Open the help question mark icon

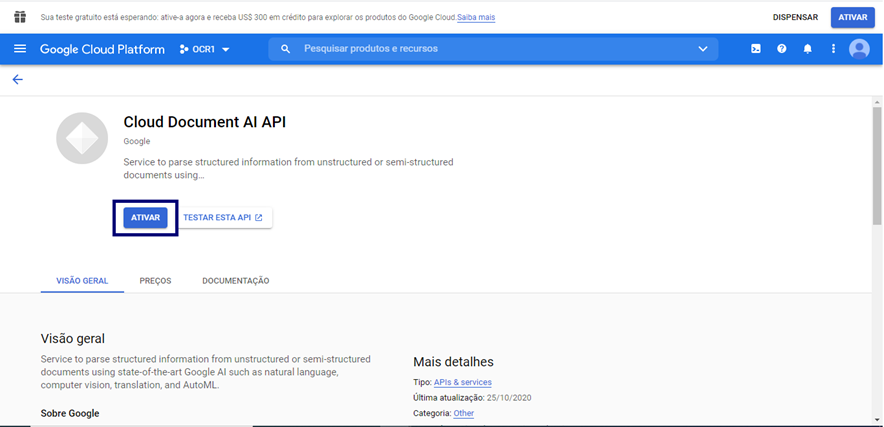tap(781, 49)
